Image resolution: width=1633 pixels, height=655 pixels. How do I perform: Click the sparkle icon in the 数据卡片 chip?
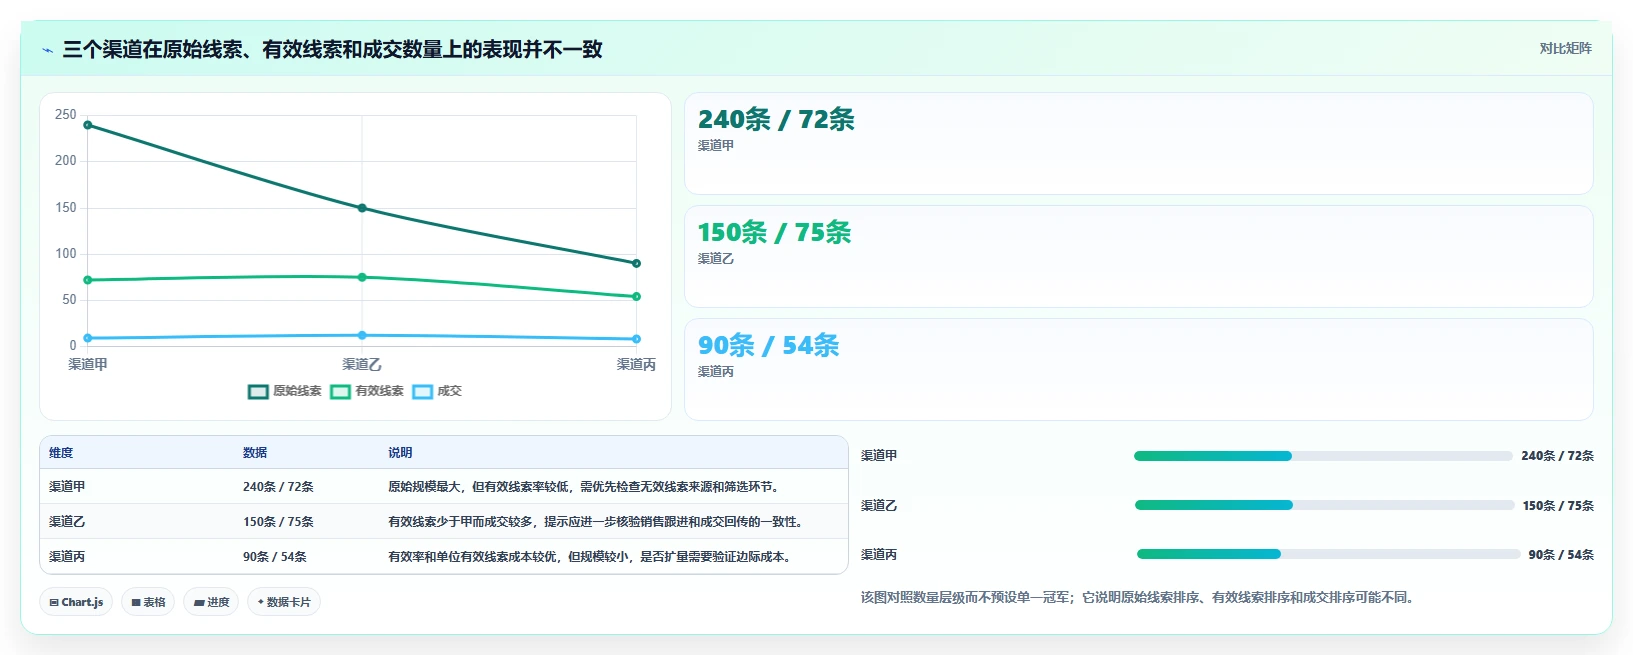coord(261,602)
